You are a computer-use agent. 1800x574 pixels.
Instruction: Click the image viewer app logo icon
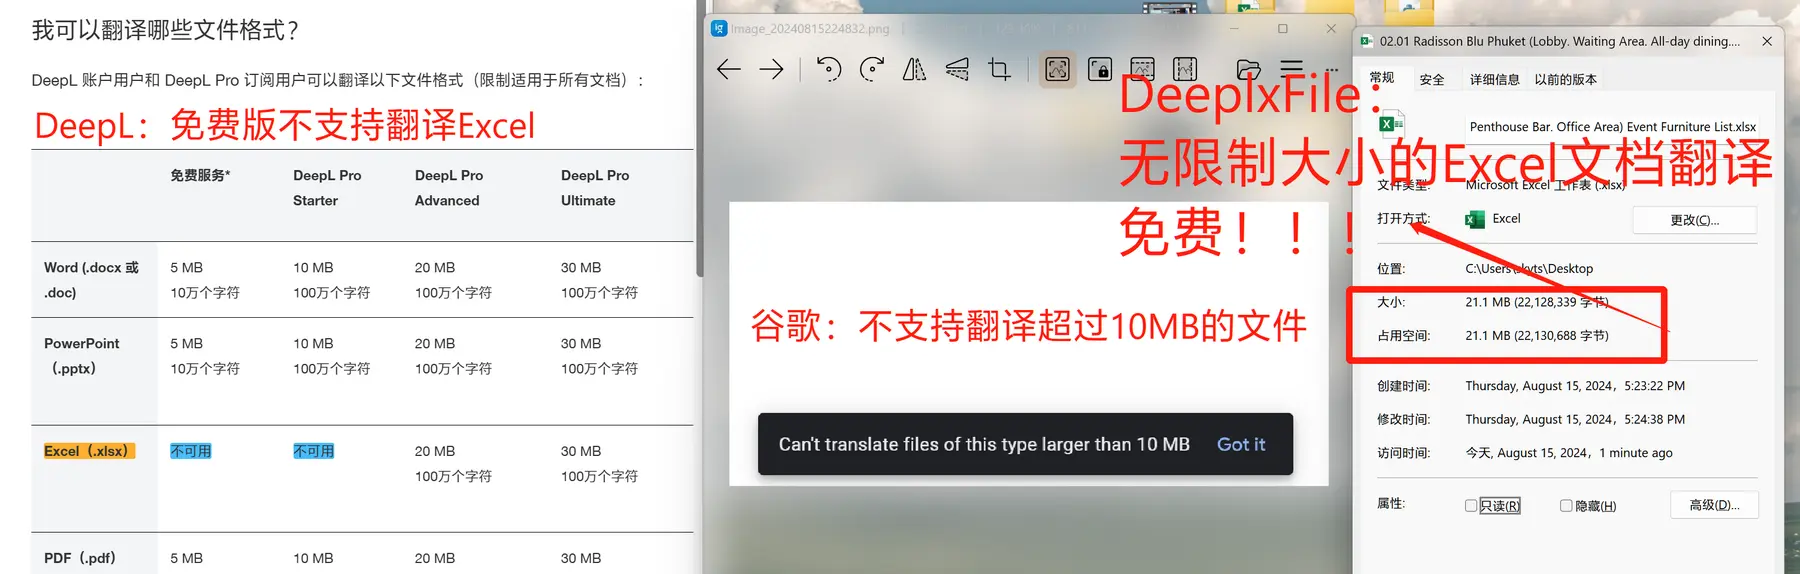coord(719,28)
